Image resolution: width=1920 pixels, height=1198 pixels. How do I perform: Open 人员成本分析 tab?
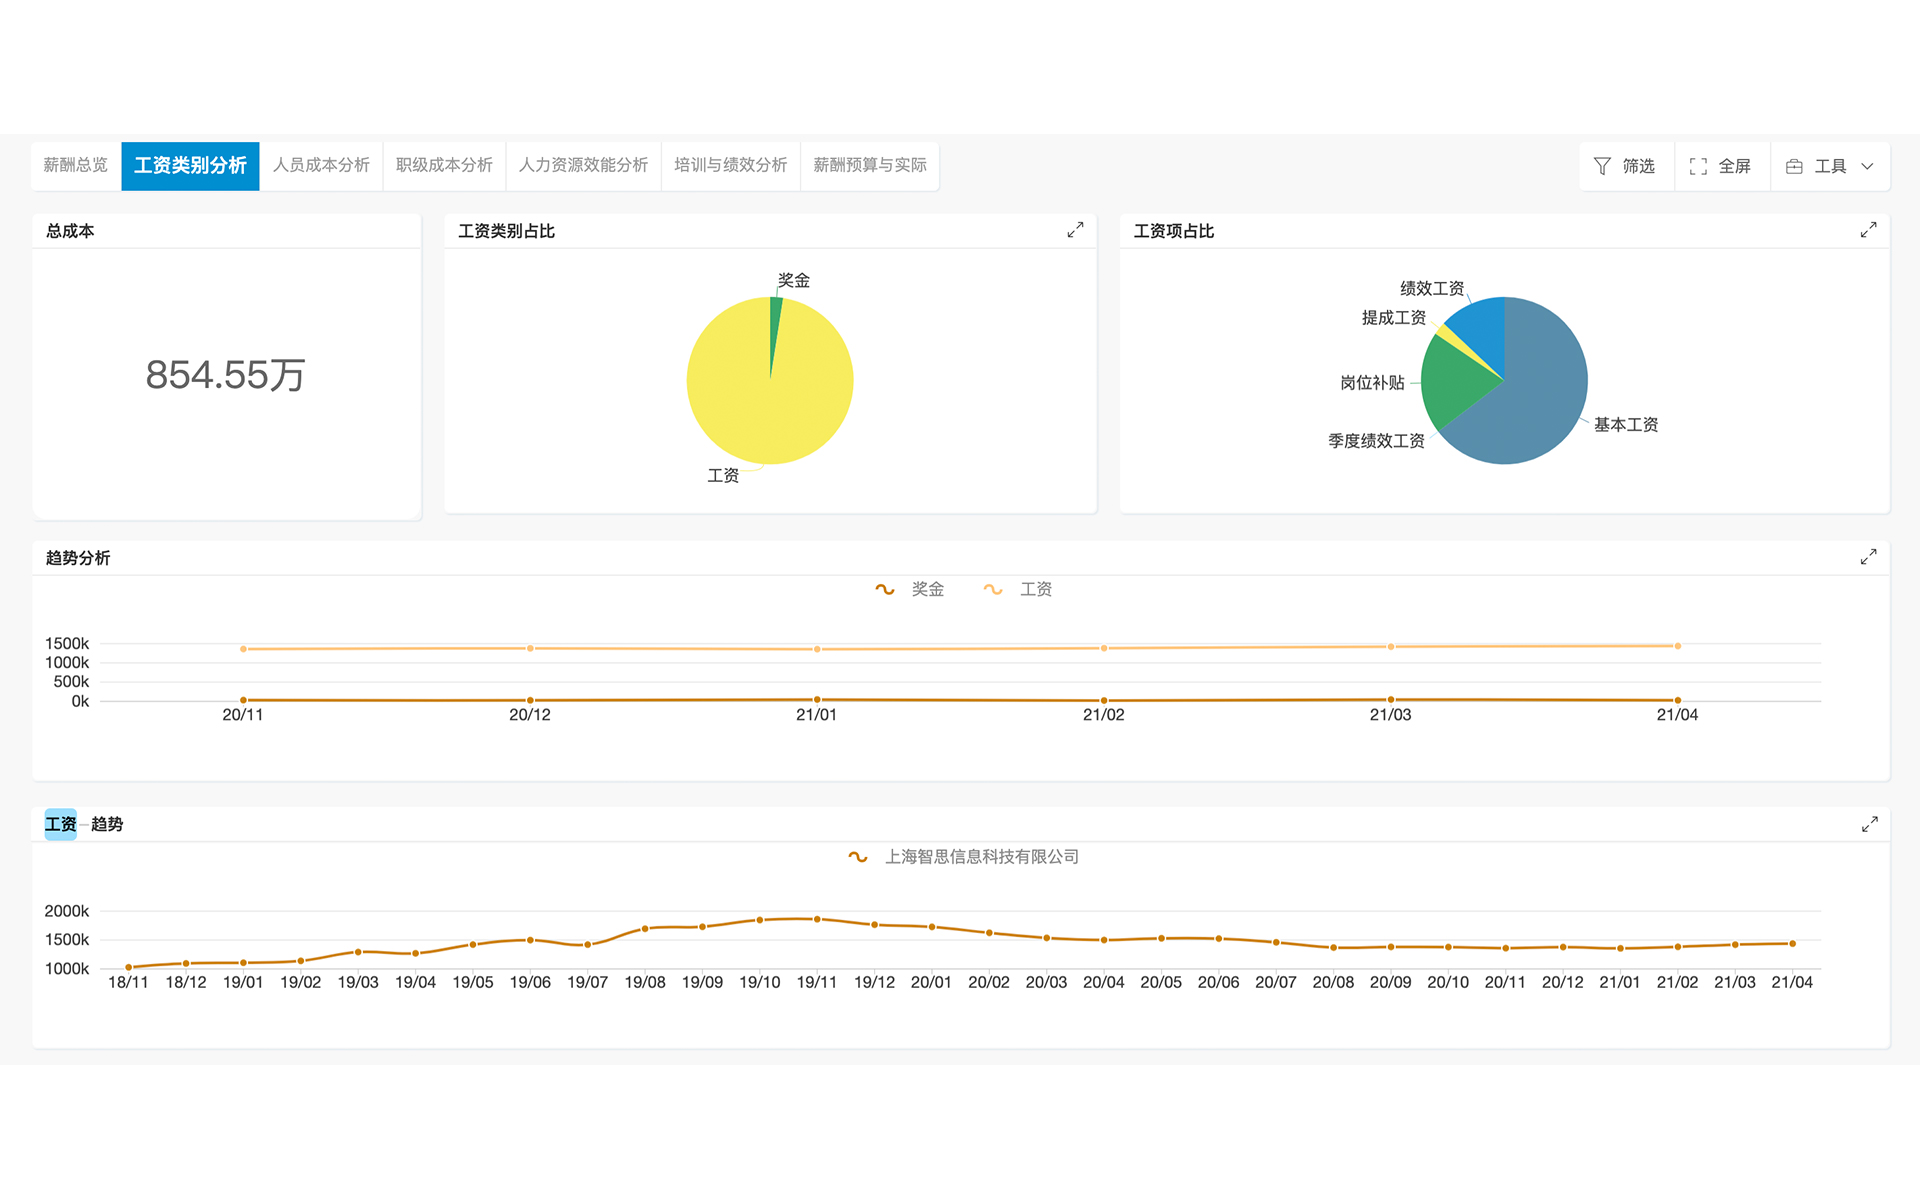(321, 165)
